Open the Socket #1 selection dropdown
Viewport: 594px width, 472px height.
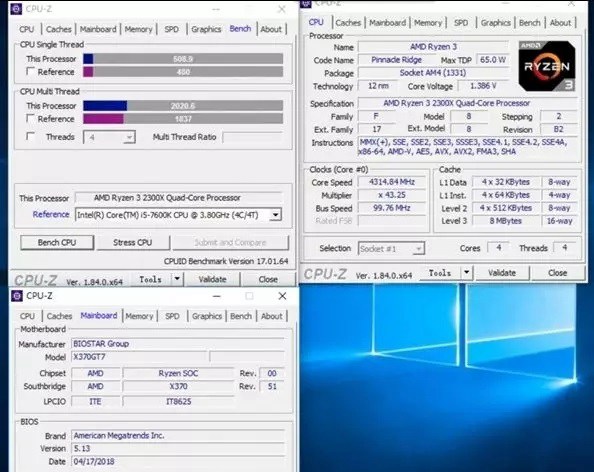(391, 249)
